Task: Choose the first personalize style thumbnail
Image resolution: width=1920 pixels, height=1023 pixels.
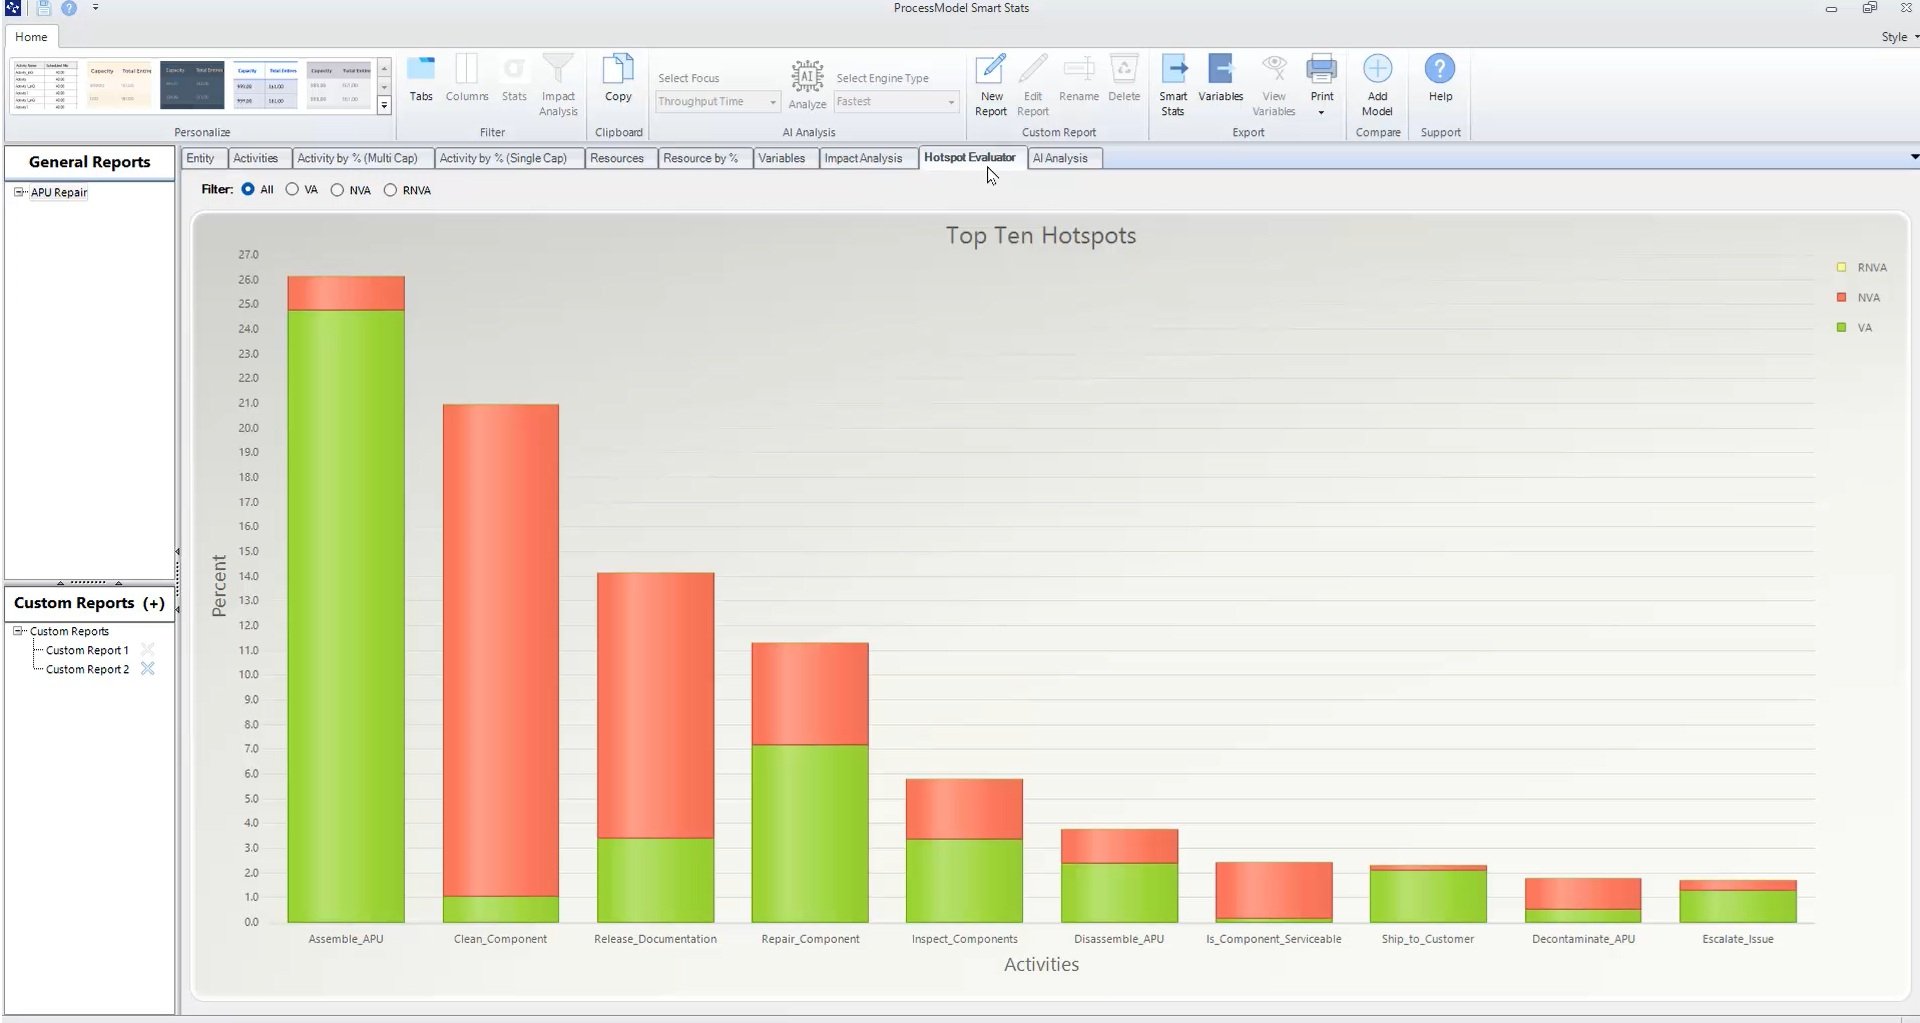Action: tap(44, 86)
